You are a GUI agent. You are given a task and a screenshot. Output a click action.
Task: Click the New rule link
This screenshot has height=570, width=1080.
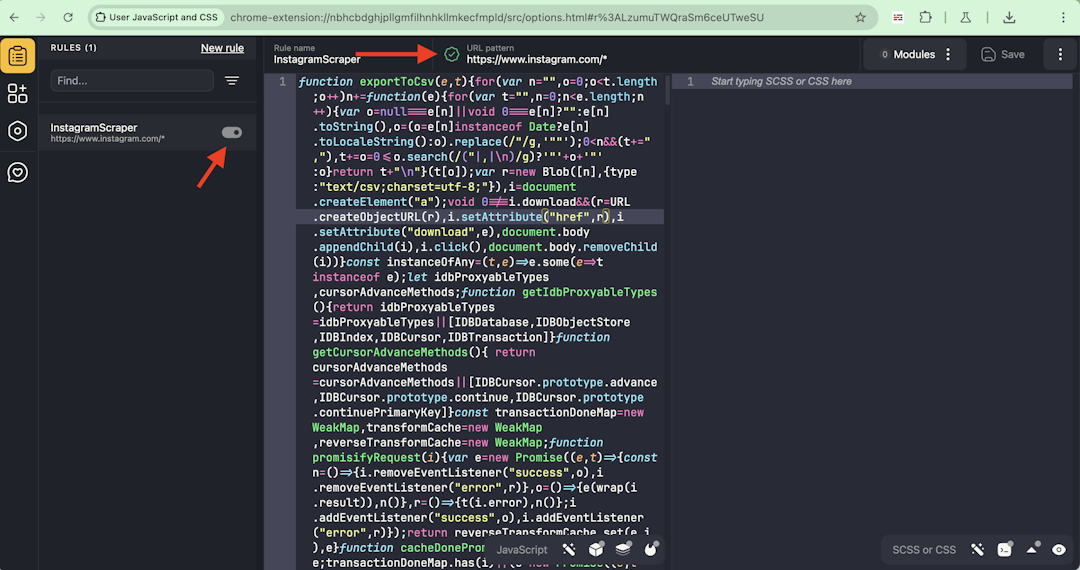(x=222, y=48)
